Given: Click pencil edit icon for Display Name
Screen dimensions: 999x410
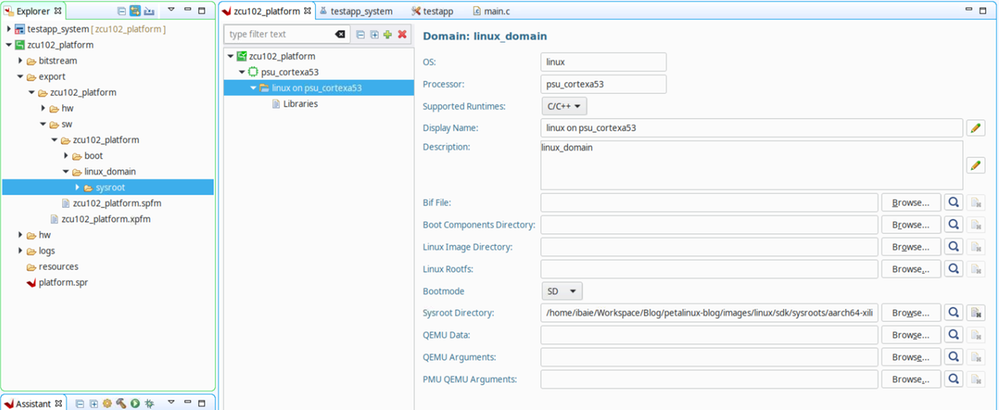Looking at the screenshot, I should click(x=976, y=128).
